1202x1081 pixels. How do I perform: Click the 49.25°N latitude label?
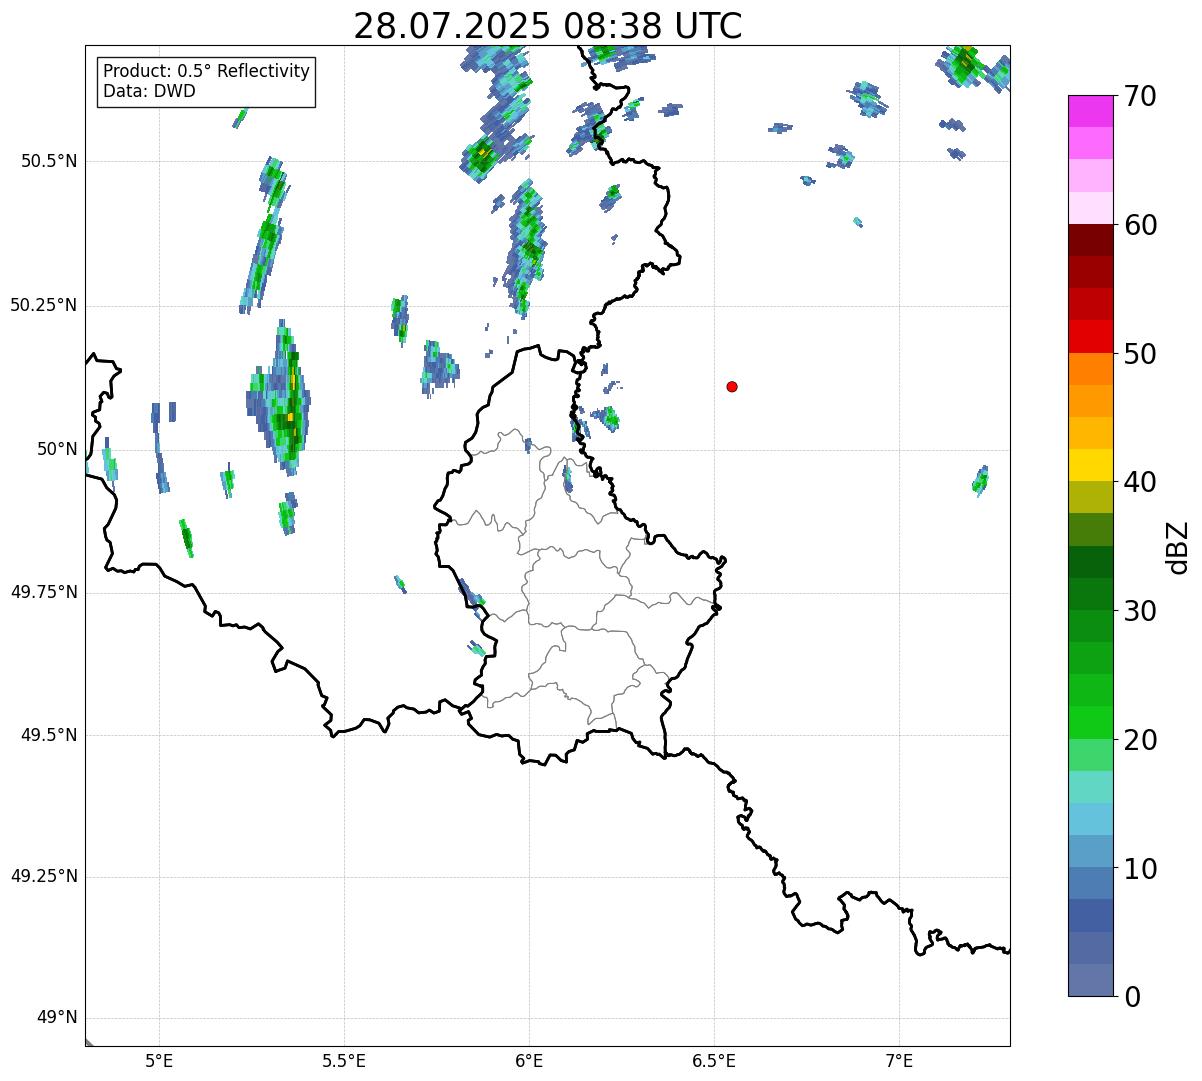(x=43, y=877)
